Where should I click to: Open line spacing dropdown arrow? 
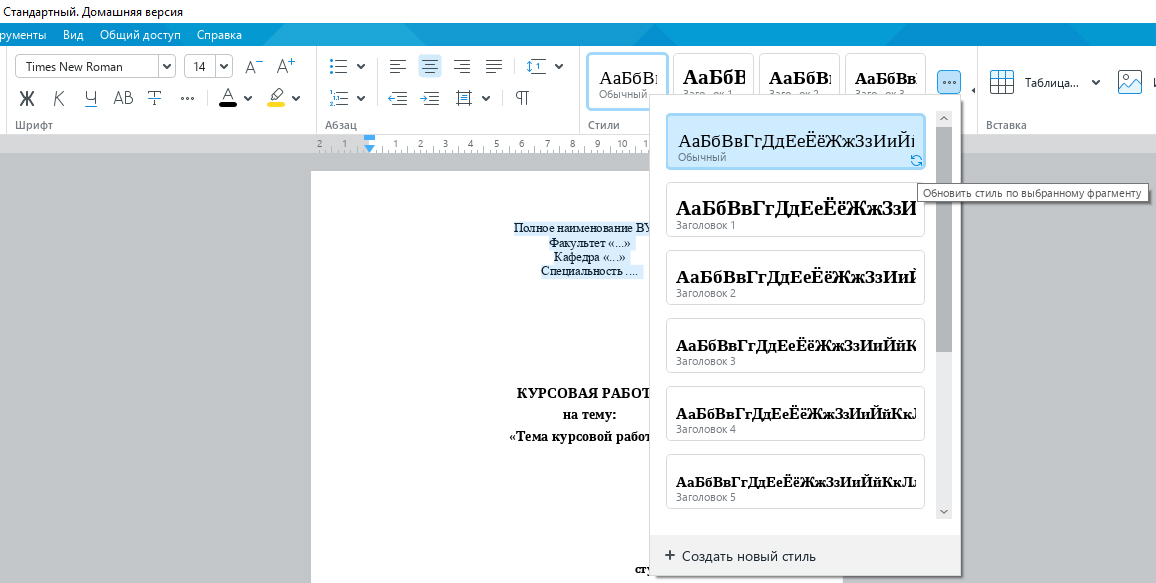(559, 66)
